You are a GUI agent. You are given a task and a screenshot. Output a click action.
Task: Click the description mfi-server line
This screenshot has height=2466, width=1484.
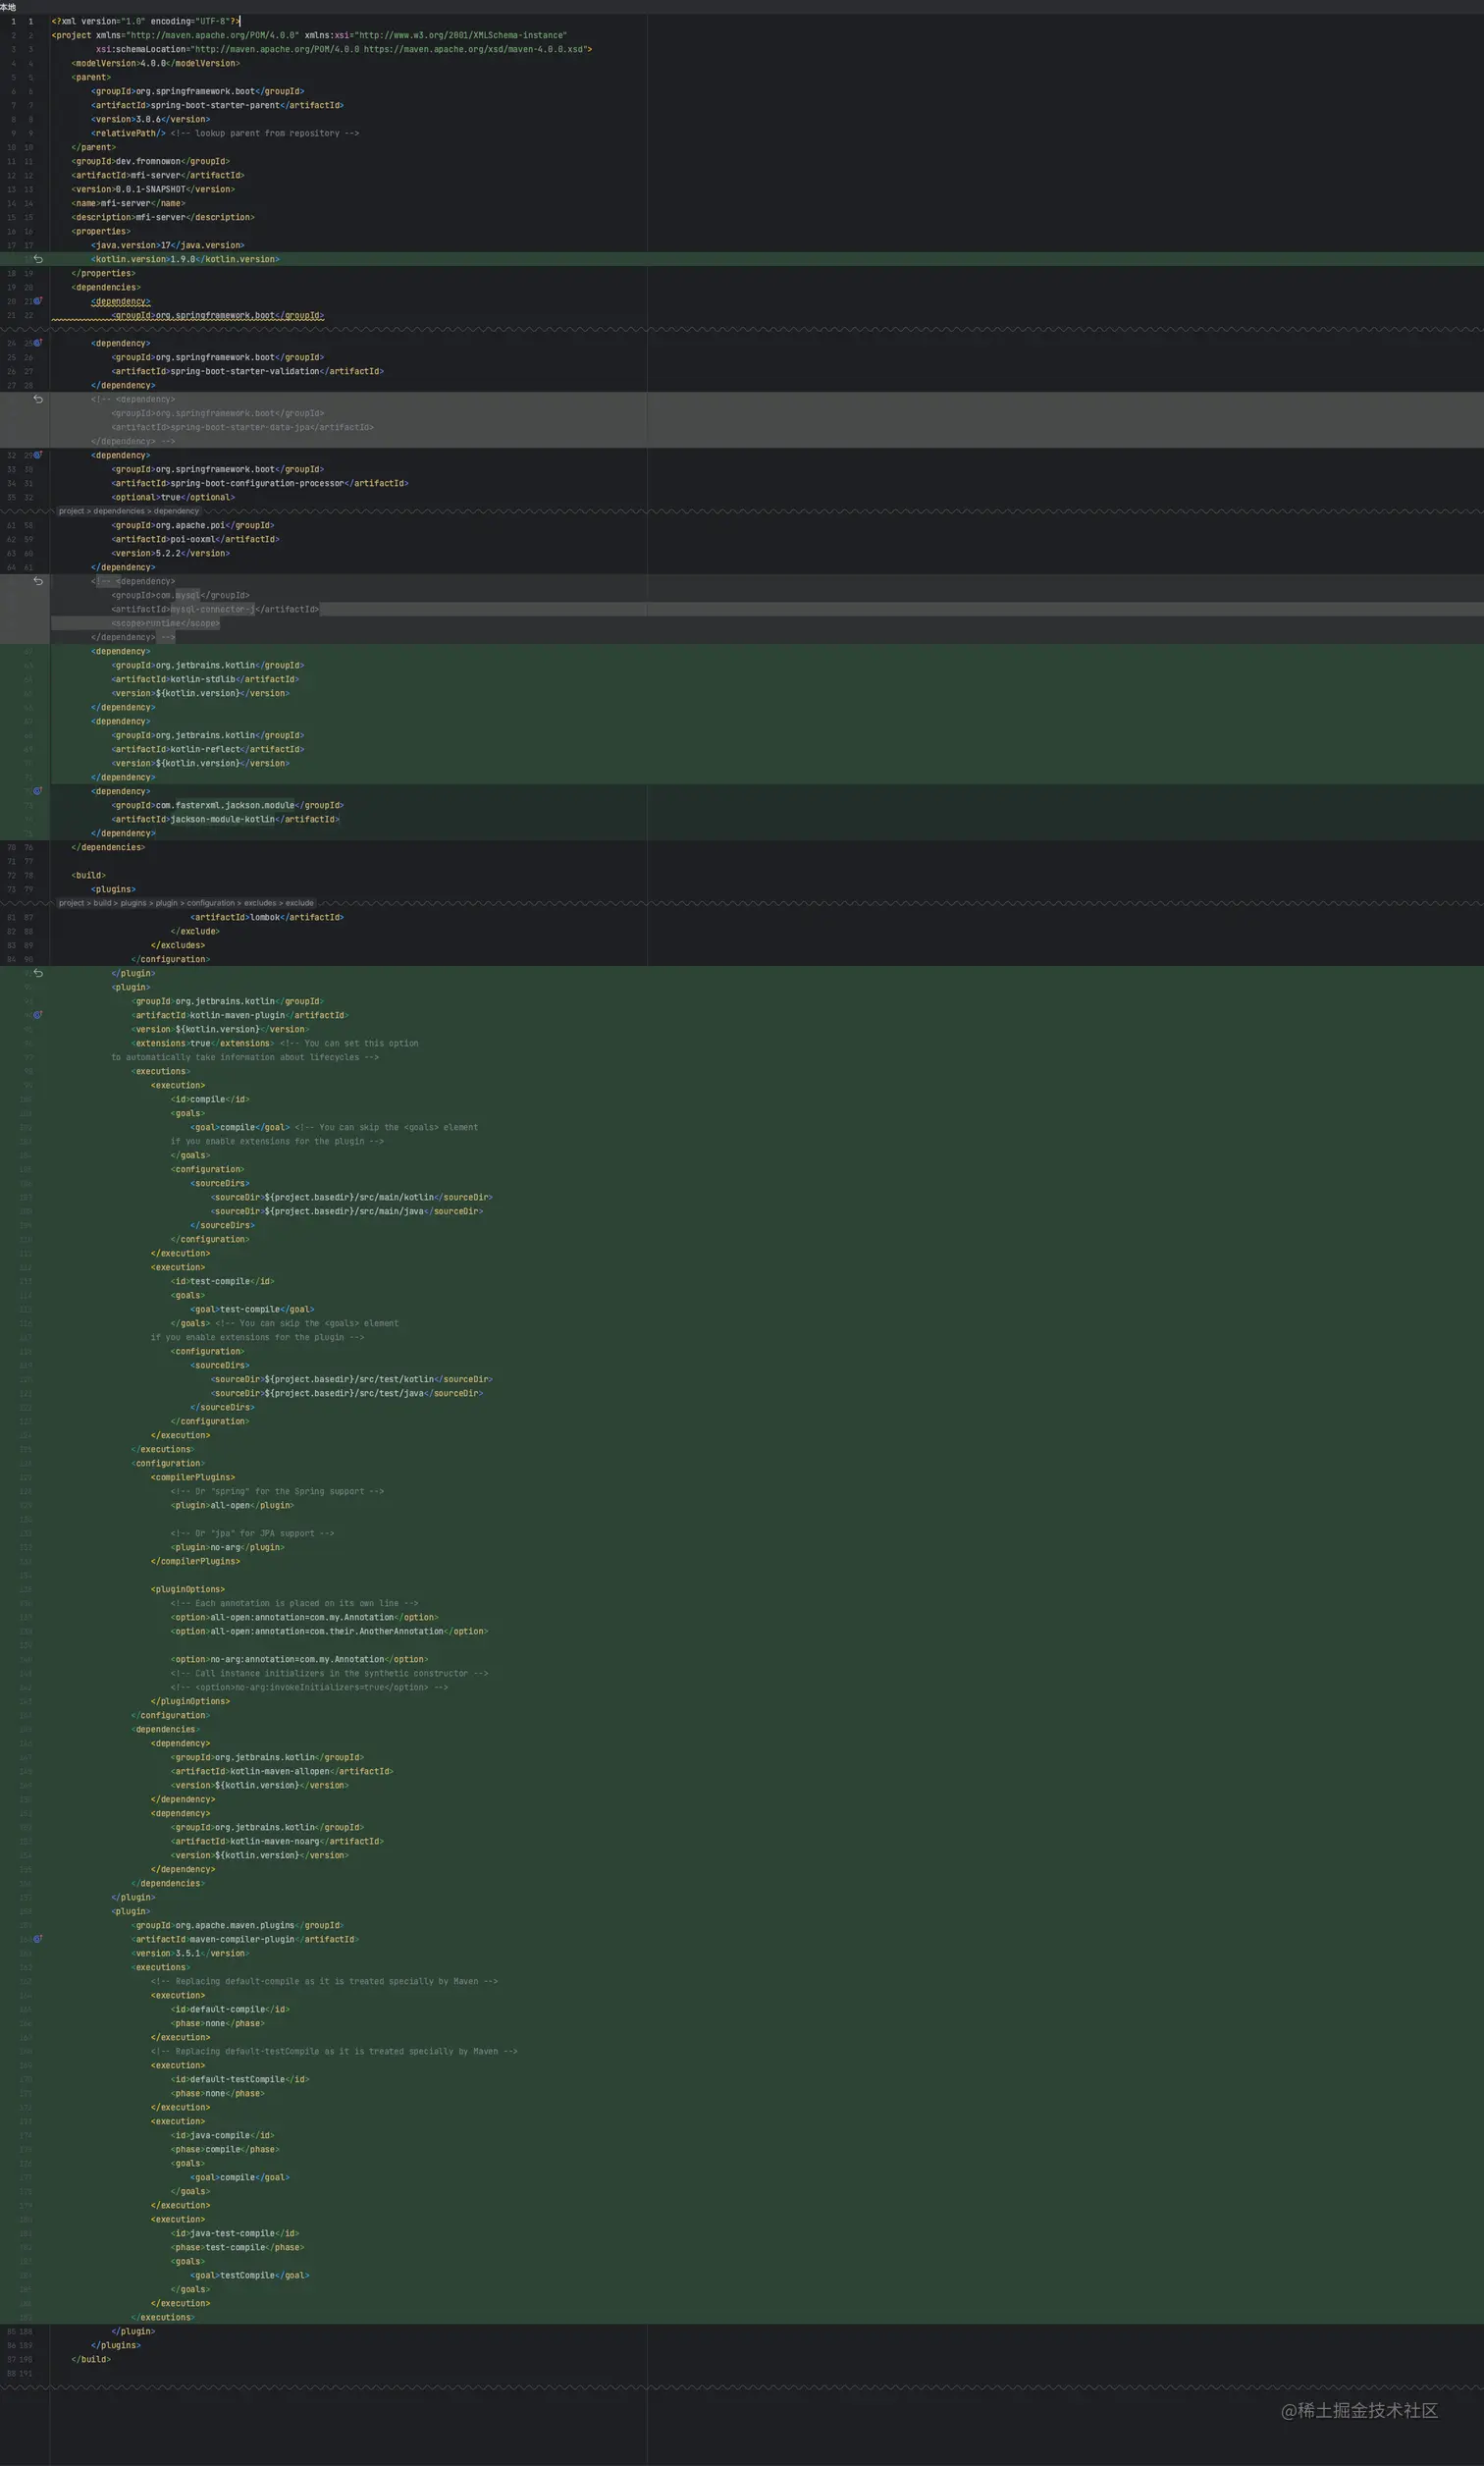coord(163,217)
